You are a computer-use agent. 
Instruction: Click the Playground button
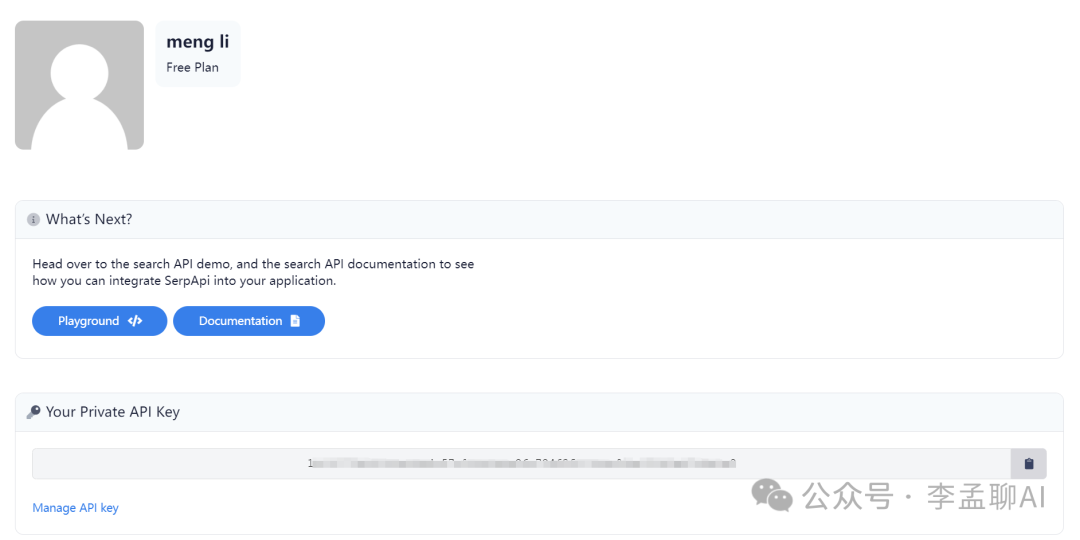click(99, 321)
